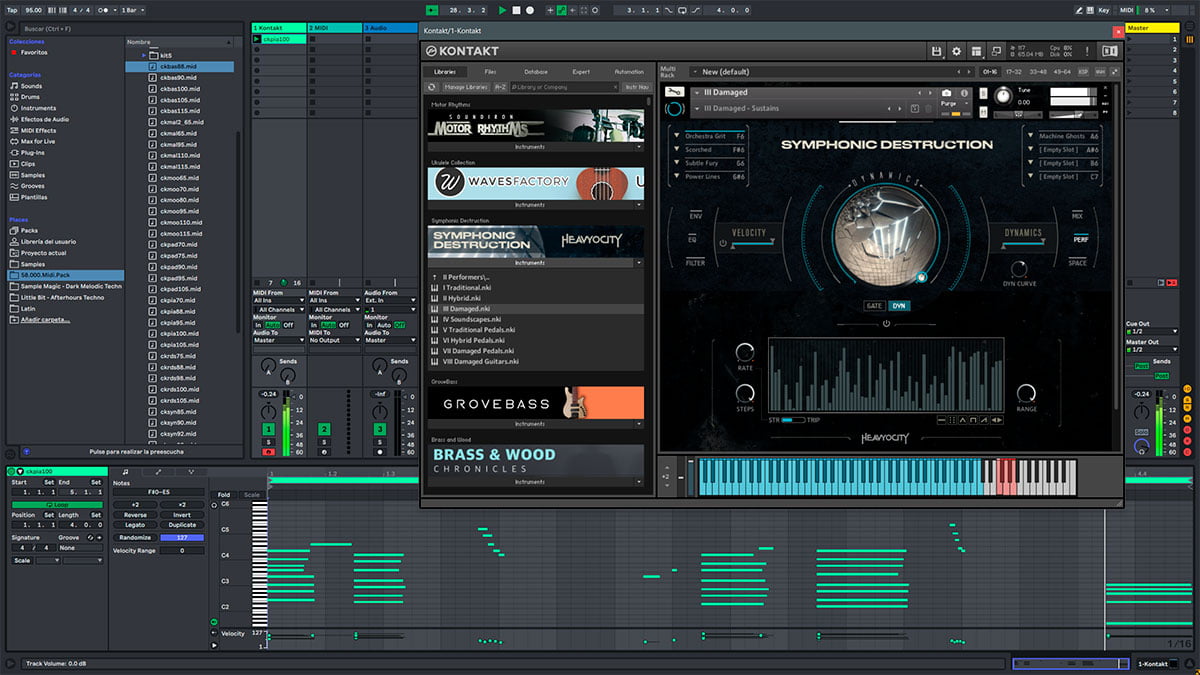
Task: Toggle the Velocity power icon
Action: (x=723, y=243)
